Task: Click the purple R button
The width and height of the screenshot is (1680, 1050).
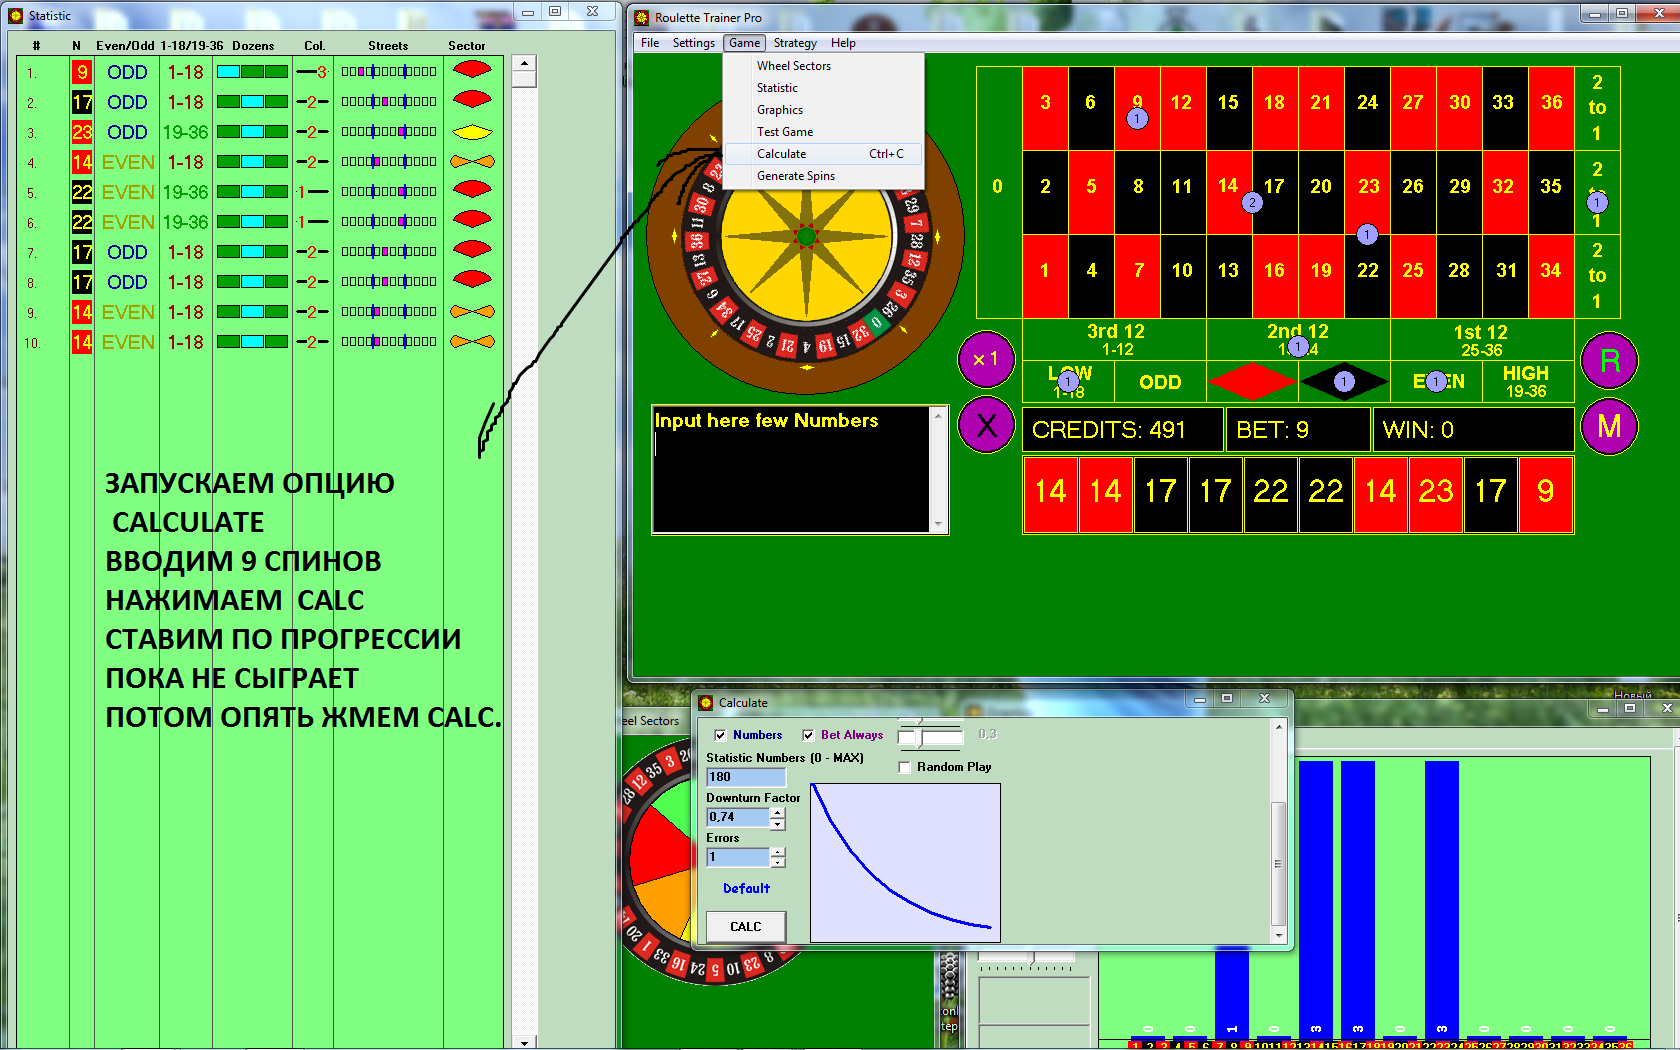Action: coord(1609,360)
